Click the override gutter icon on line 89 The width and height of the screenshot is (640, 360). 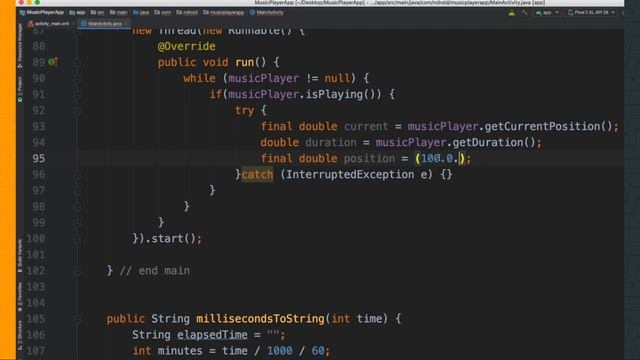click(53, 62)
